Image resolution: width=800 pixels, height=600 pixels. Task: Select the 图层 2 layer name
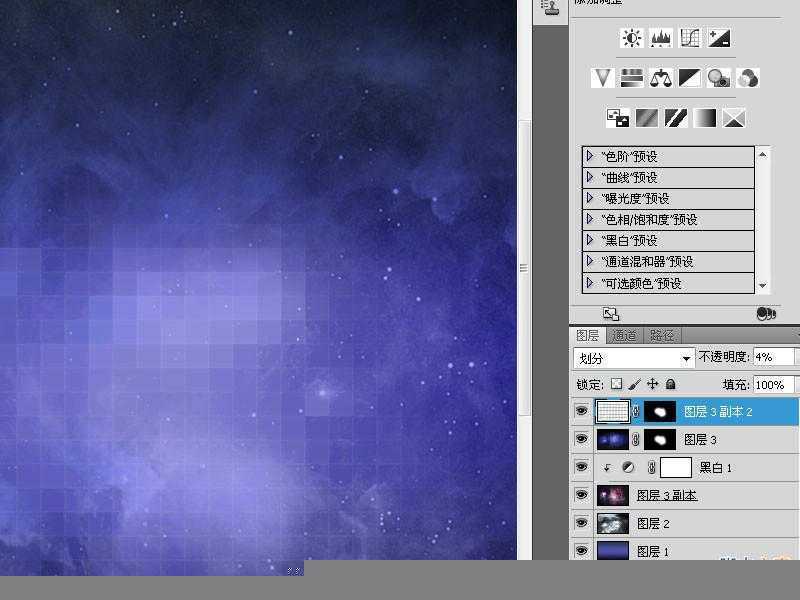(x=653, y=523)
